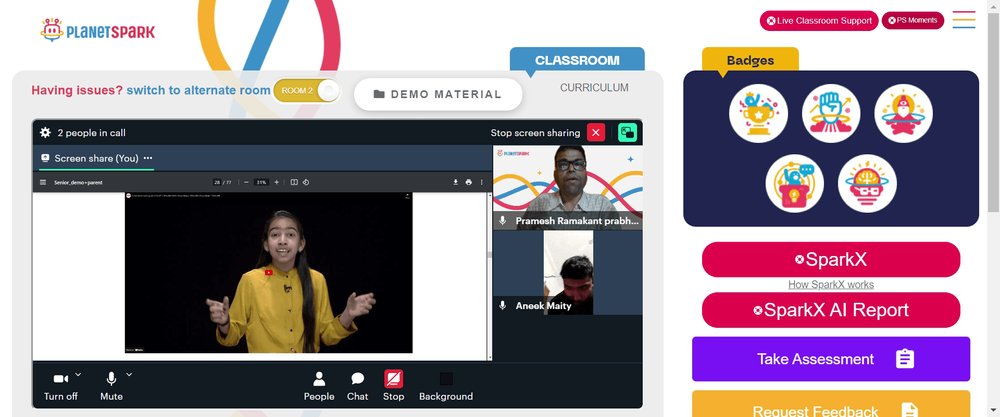
Task: Select the Screen share (You) tab
Action: (x=96, y=158)
